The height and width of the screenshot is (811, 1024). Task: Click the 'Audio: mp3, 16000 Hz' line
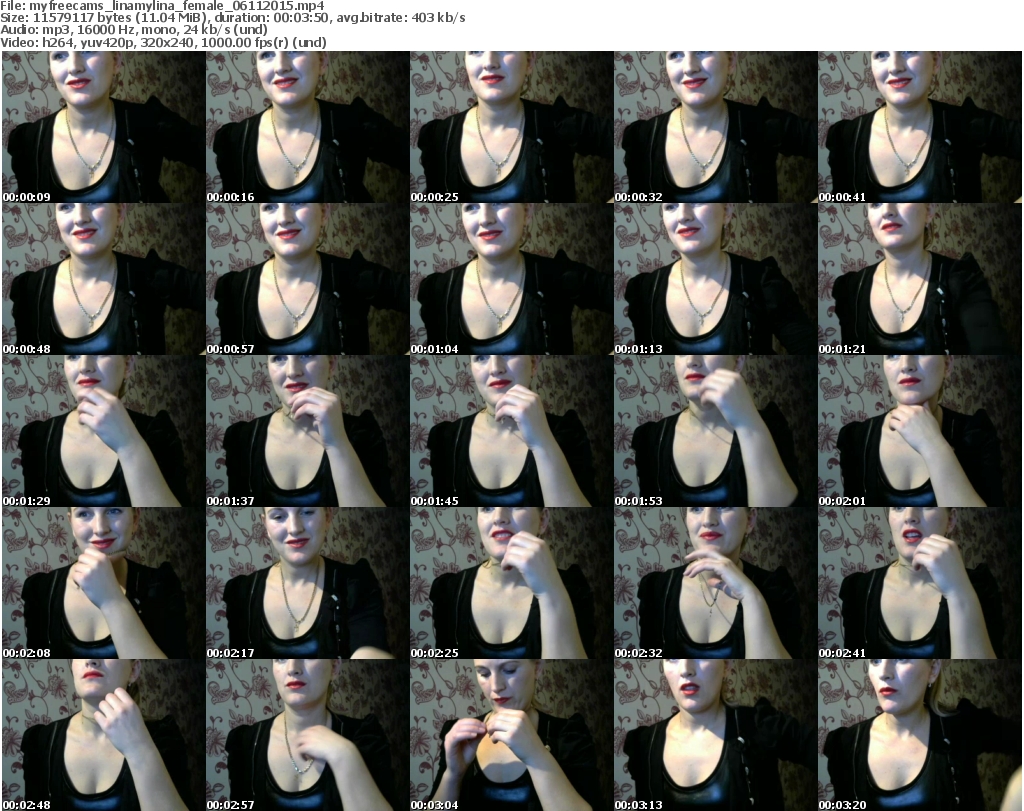coord(134,29)
